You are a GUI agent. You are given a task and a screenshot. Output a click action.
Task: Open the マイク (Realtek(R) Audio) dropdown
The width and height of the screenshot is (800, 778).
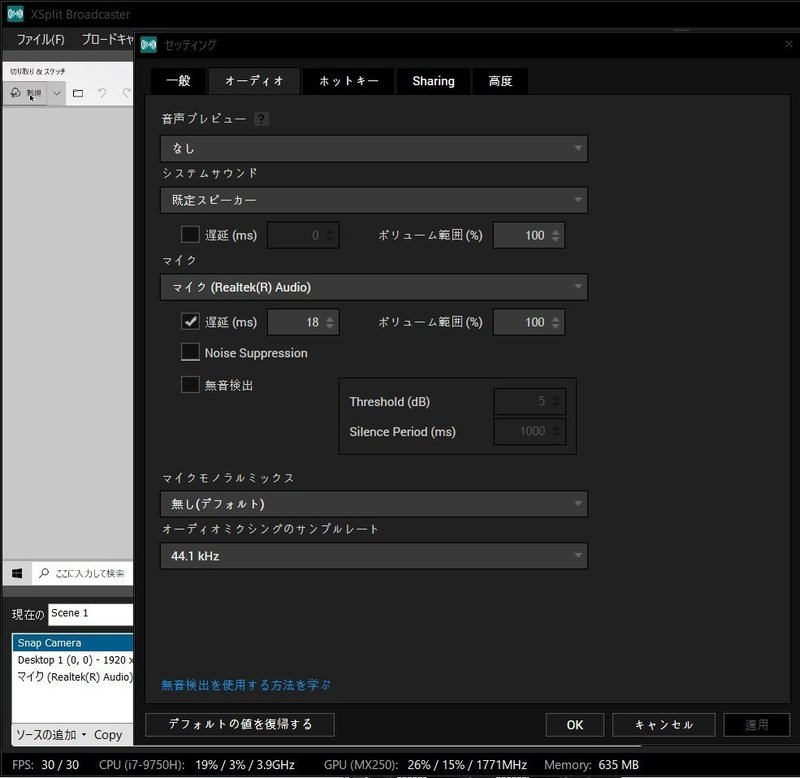point(373,287)
